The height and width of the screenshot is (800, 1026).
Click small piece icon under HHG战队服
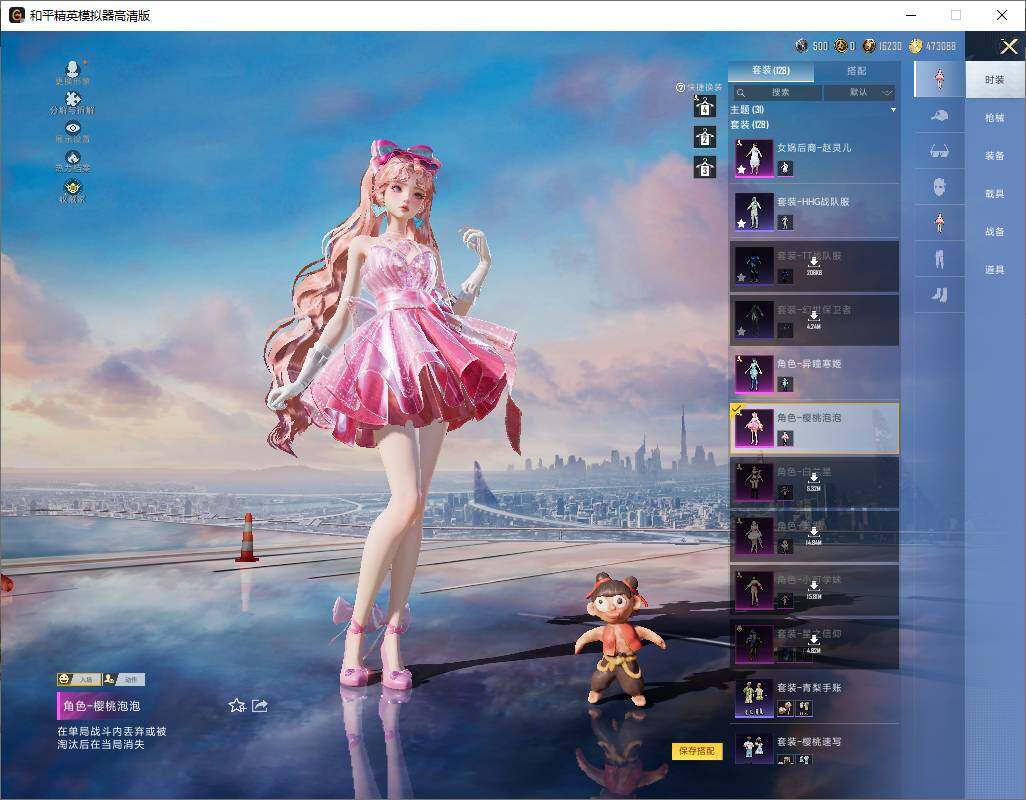click(x=785, y=223)
